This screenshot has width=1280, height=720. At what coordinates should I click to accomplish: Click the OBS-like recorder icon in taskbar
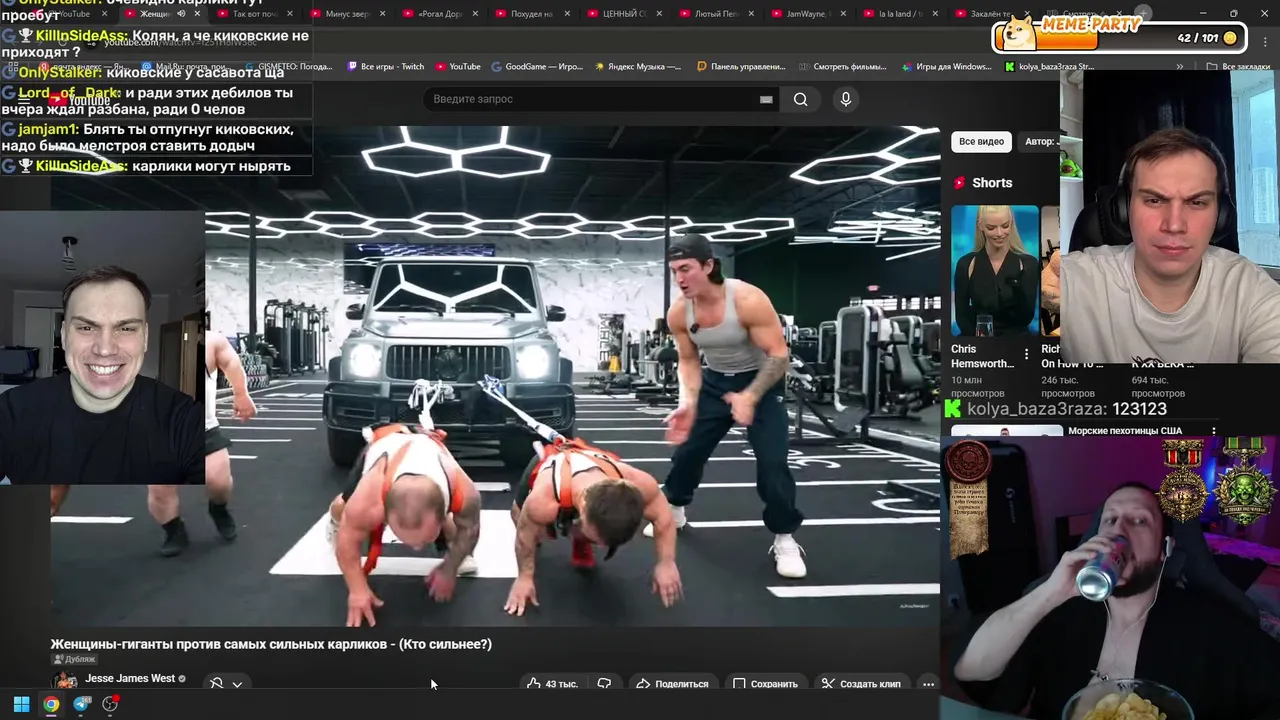(110, 704)
